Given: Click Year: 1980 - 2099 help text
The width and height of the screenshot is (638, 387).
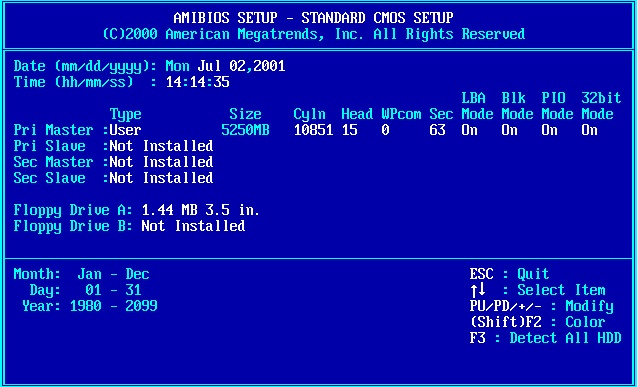Looking at the screenshot, I should click(90, 306).
